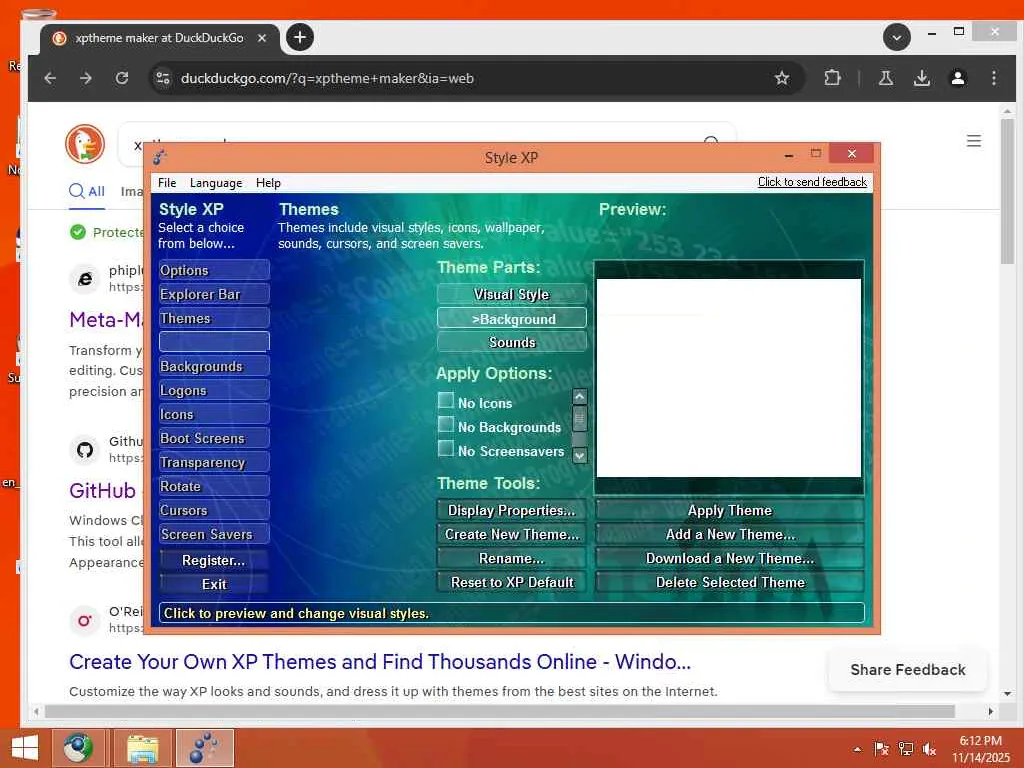Image resolution: width=1024 pixels, height=768 pixels.
Task: Select Themes in the sidebar
Action: [x=214, y=319]
